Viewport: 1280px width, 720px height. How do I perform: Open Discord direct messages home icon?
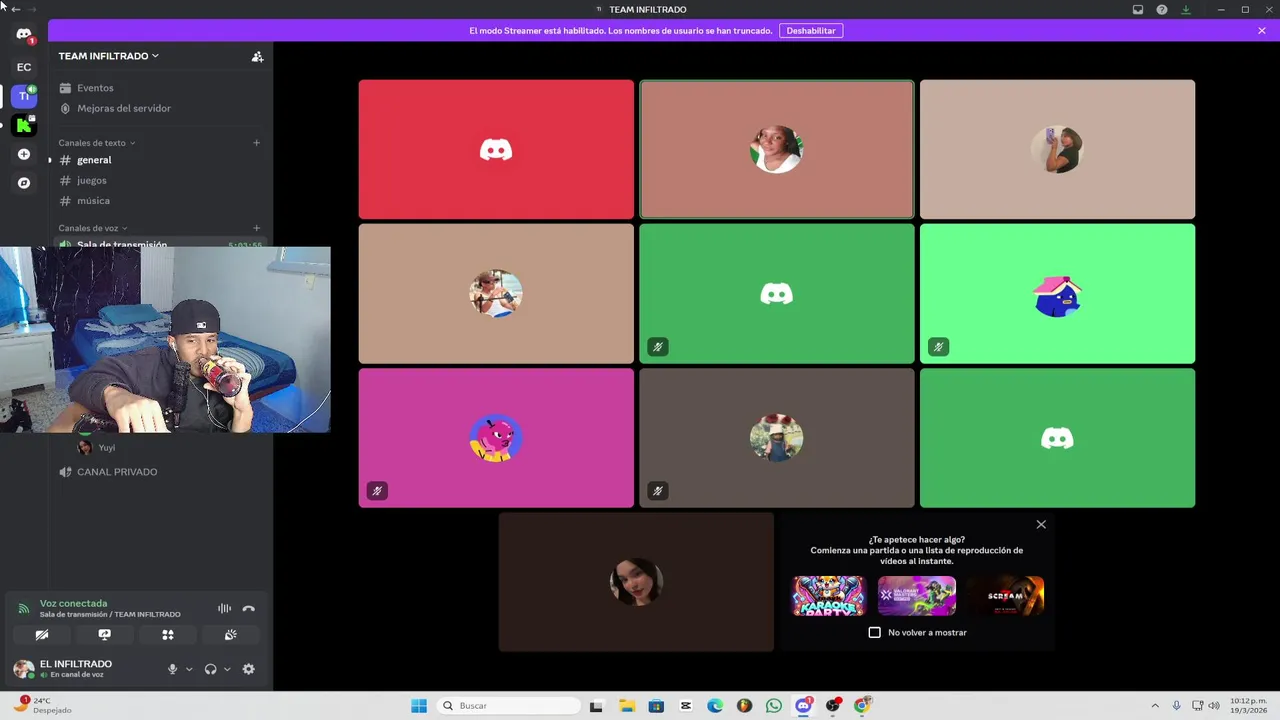(x=24, y=34)
